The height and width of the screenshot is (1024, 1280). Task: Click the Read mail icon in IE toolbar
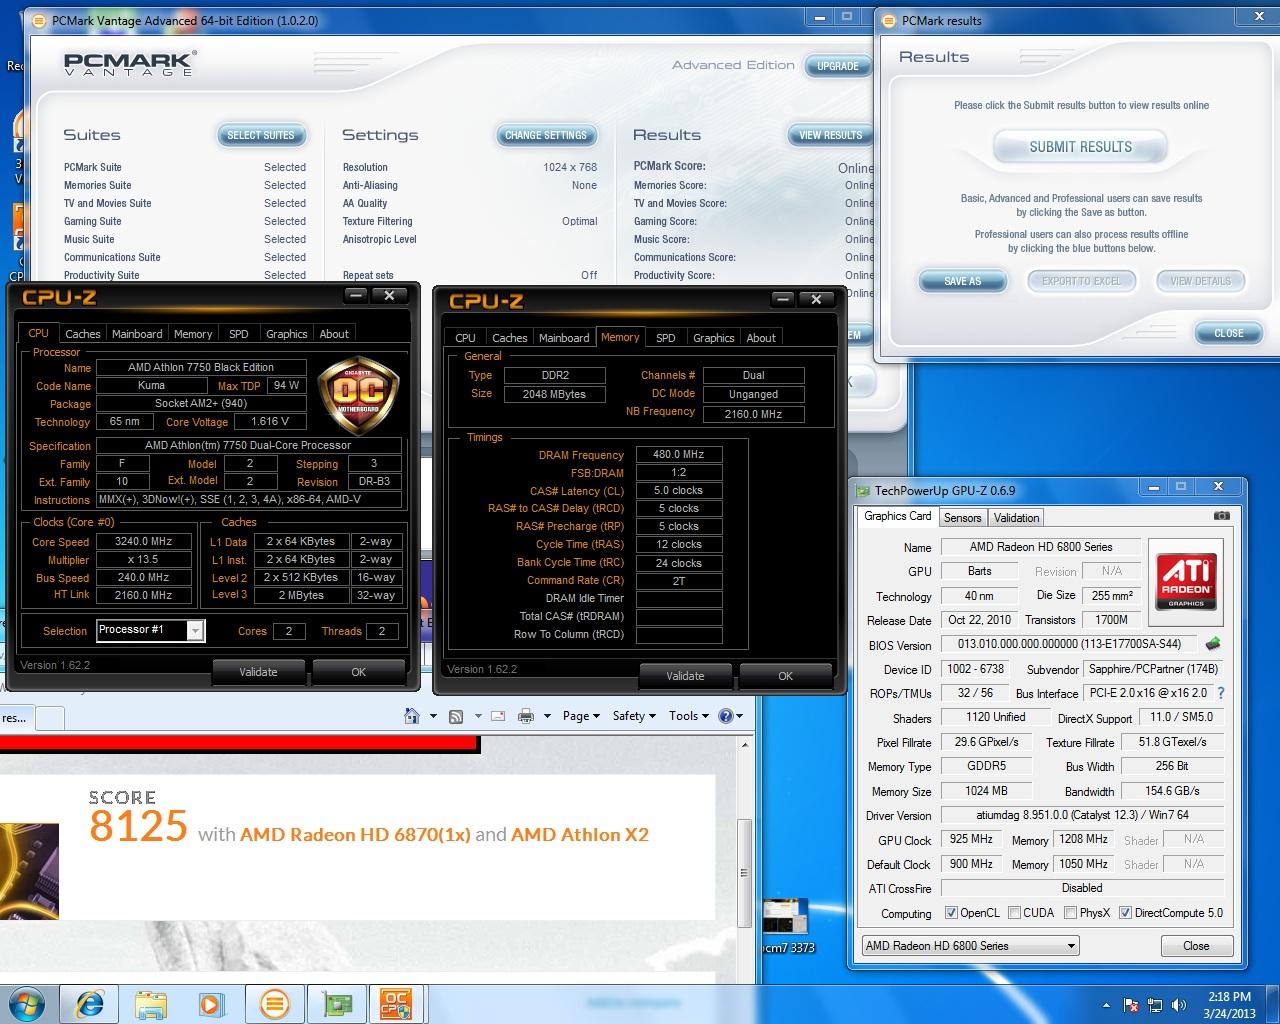click(x=497, y=716)
